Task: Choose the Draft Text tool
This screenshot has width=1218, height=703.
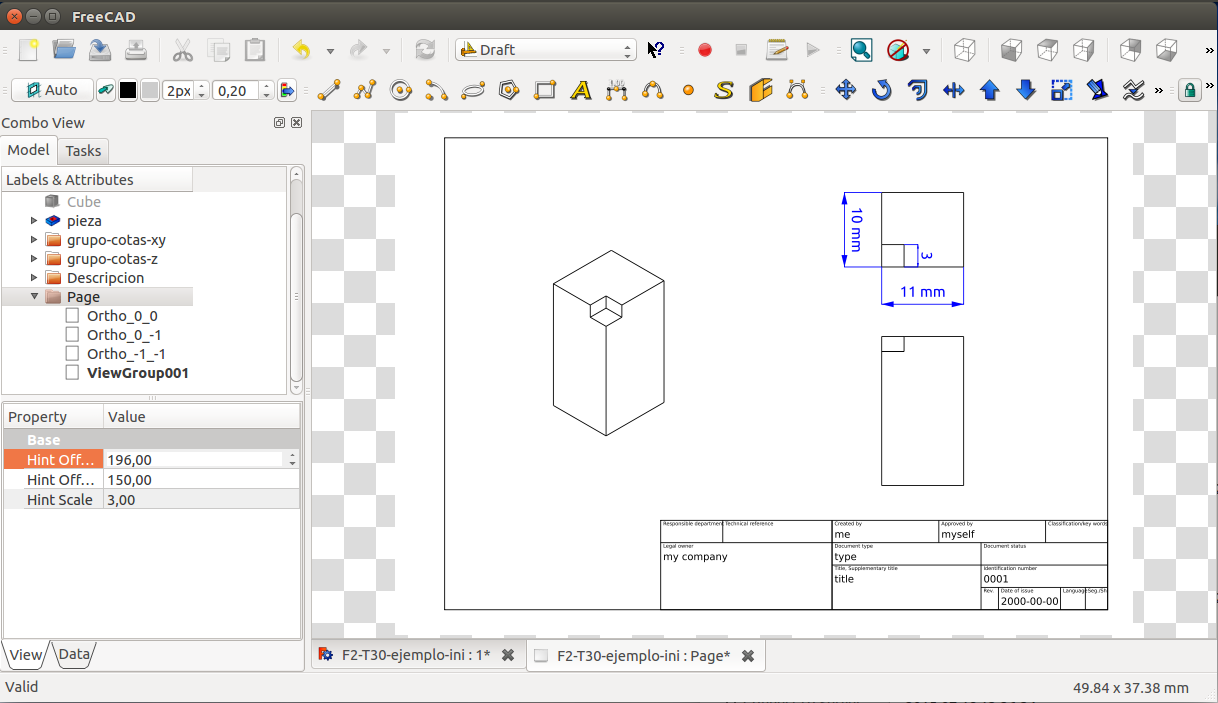Action: click(580, 91)
